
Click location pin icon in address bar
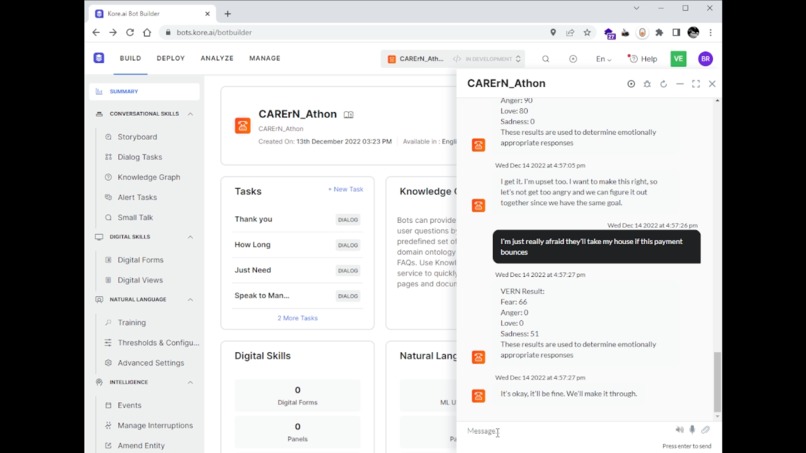553,32
